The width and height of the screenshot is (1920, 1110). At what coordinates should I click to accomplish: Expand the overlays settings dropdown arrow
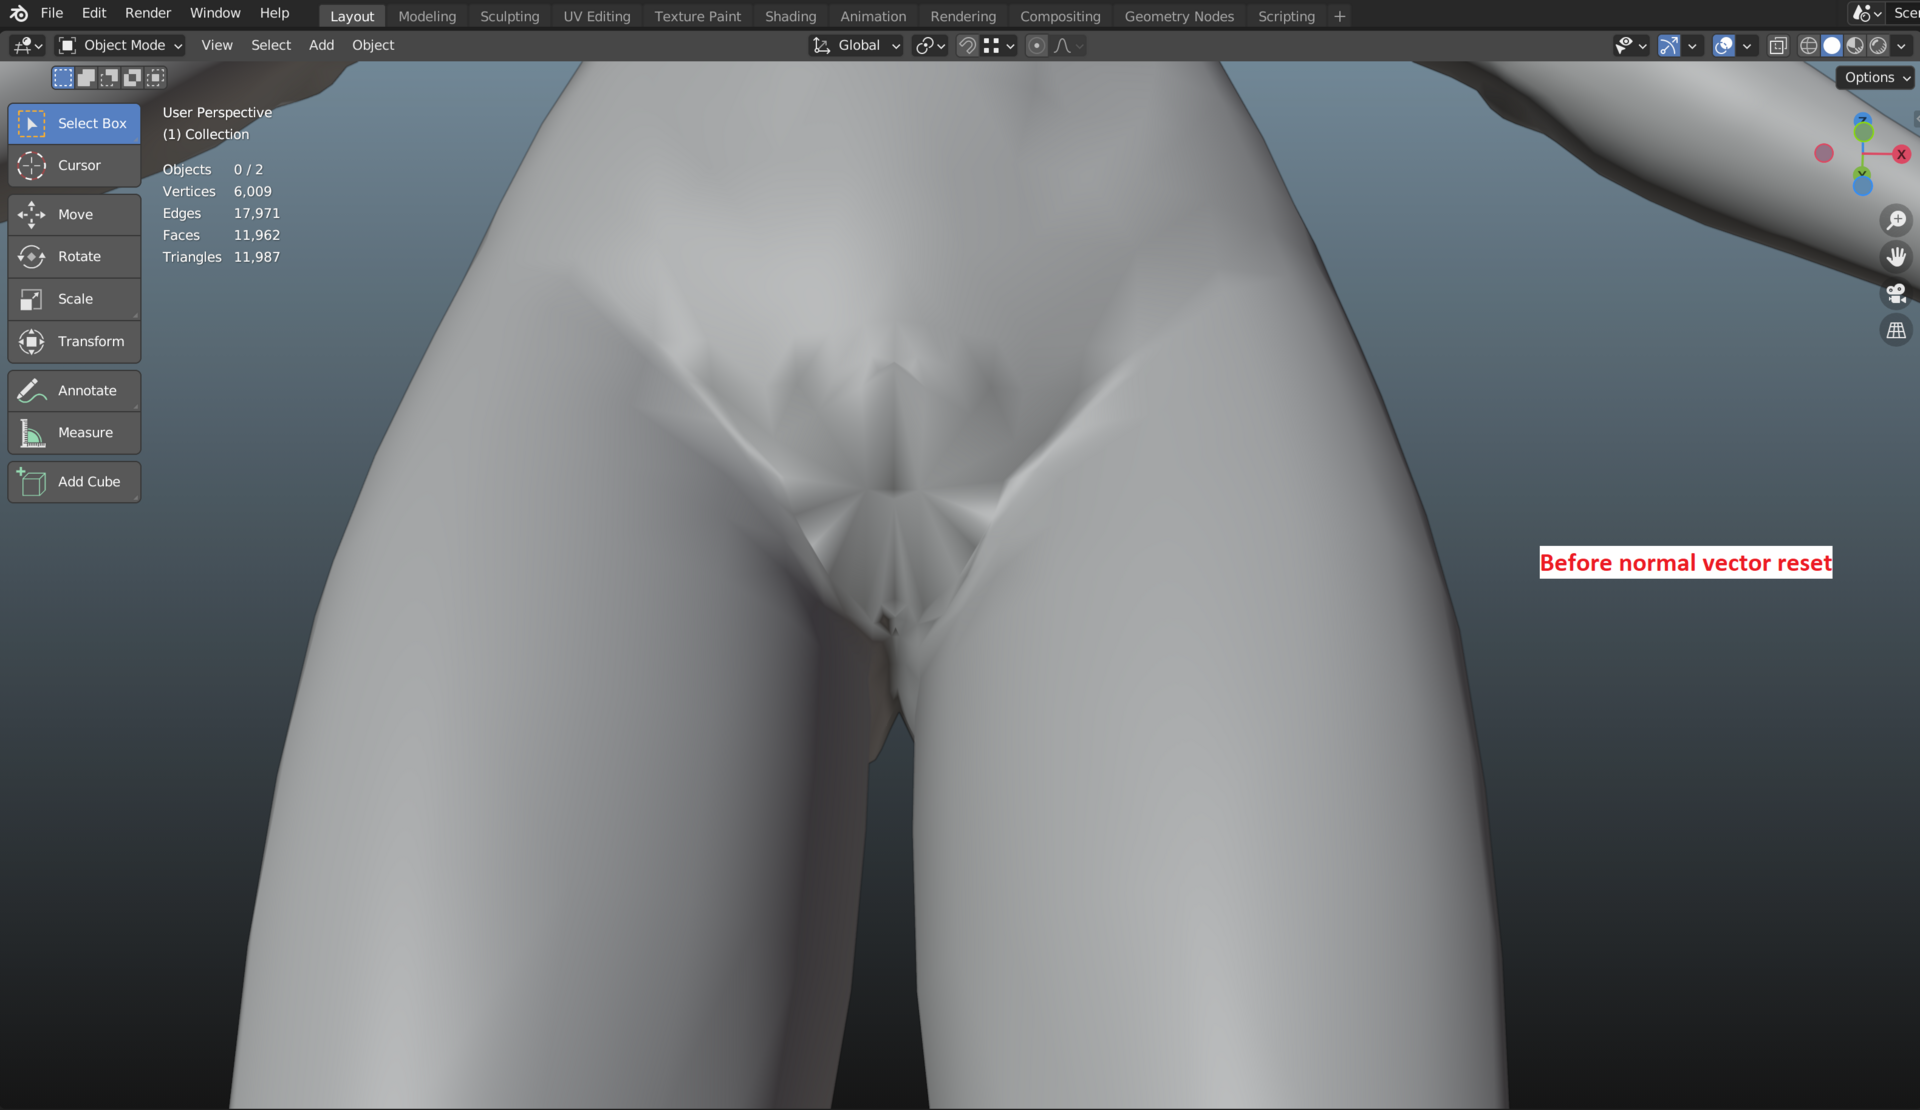[1746, 46]
